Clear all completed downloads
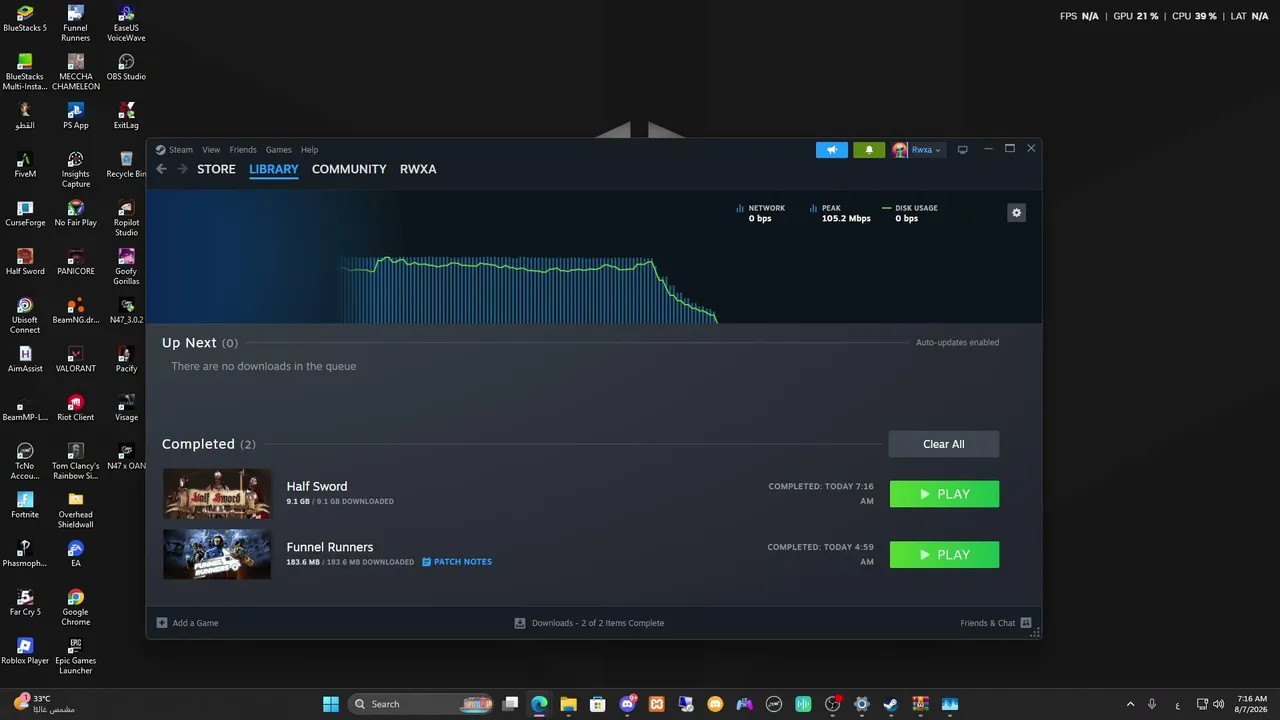1280x720 pixels. click(x=944, y=444)
